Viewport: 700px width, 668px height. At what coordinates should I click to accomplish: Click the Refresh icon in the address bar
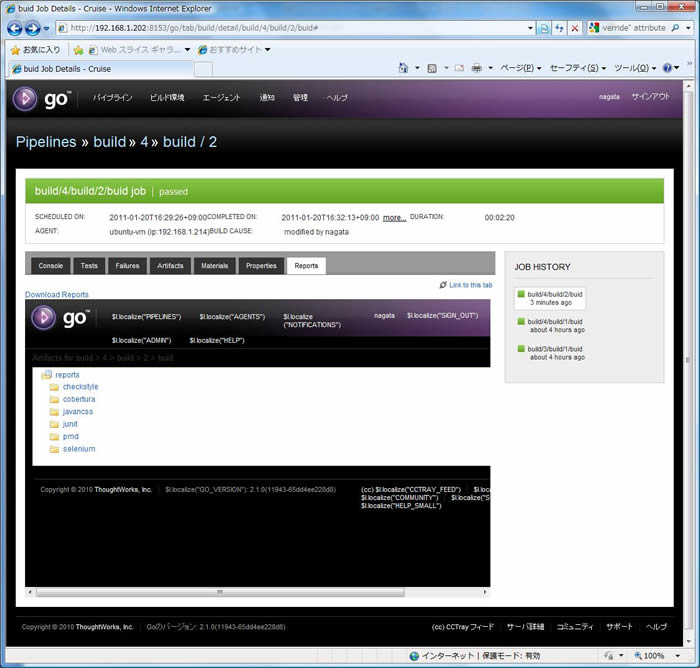click(559, 28)
